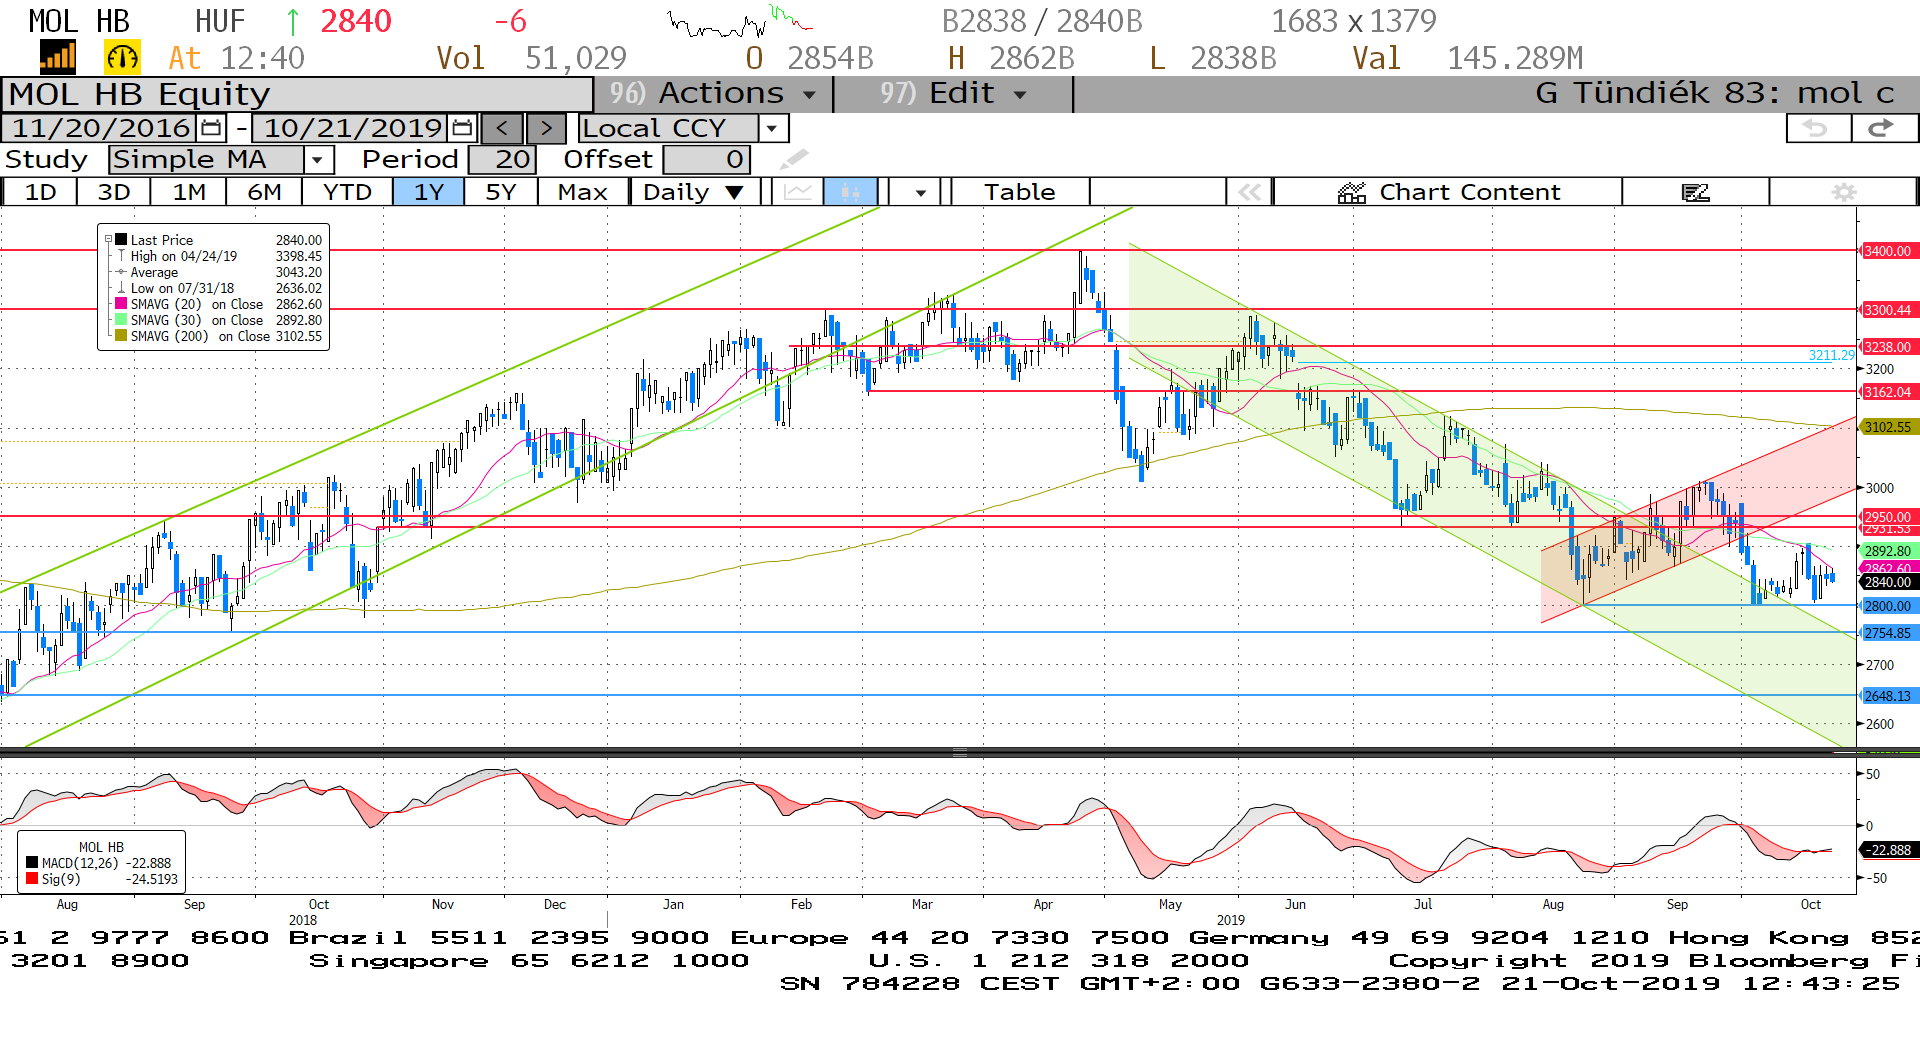Click the 2800.00 blue support level label
The image size is (1920, 1039).
(1887, 606)
